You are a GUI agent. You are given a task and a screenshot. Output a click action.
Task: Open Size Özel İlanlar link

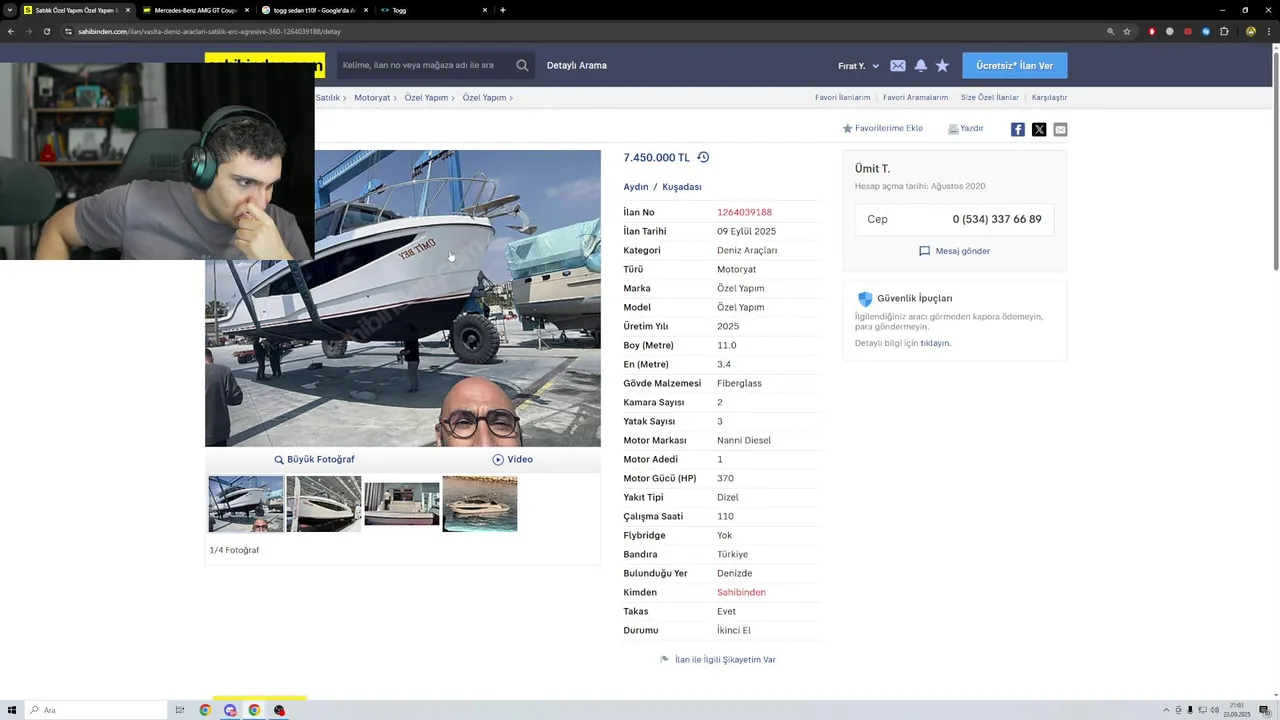coord(989,97)
